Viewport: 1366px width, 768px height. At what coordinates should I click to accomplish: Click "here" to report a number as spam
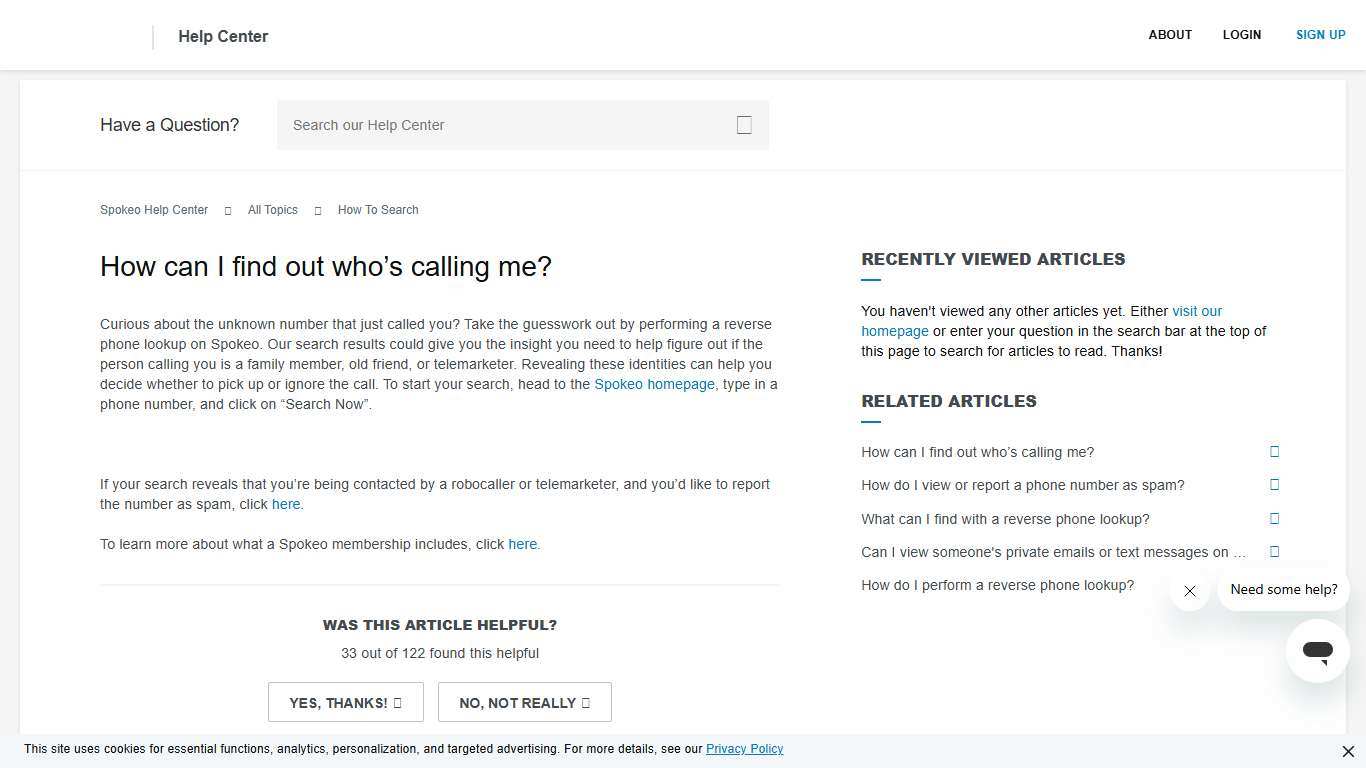[286, 504]
